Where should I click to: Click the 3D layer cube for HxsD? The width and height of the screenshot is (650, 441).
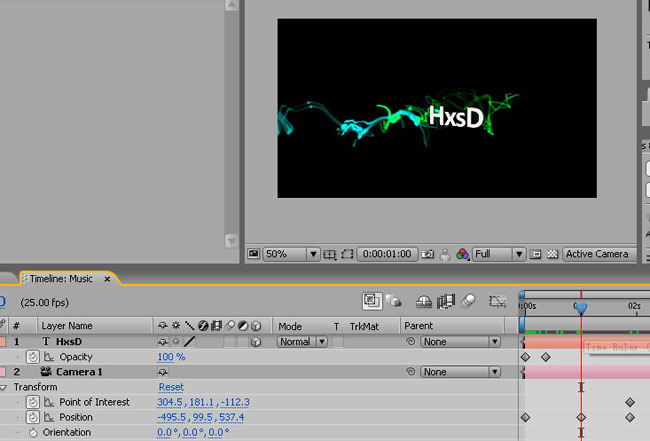[256, 341]
